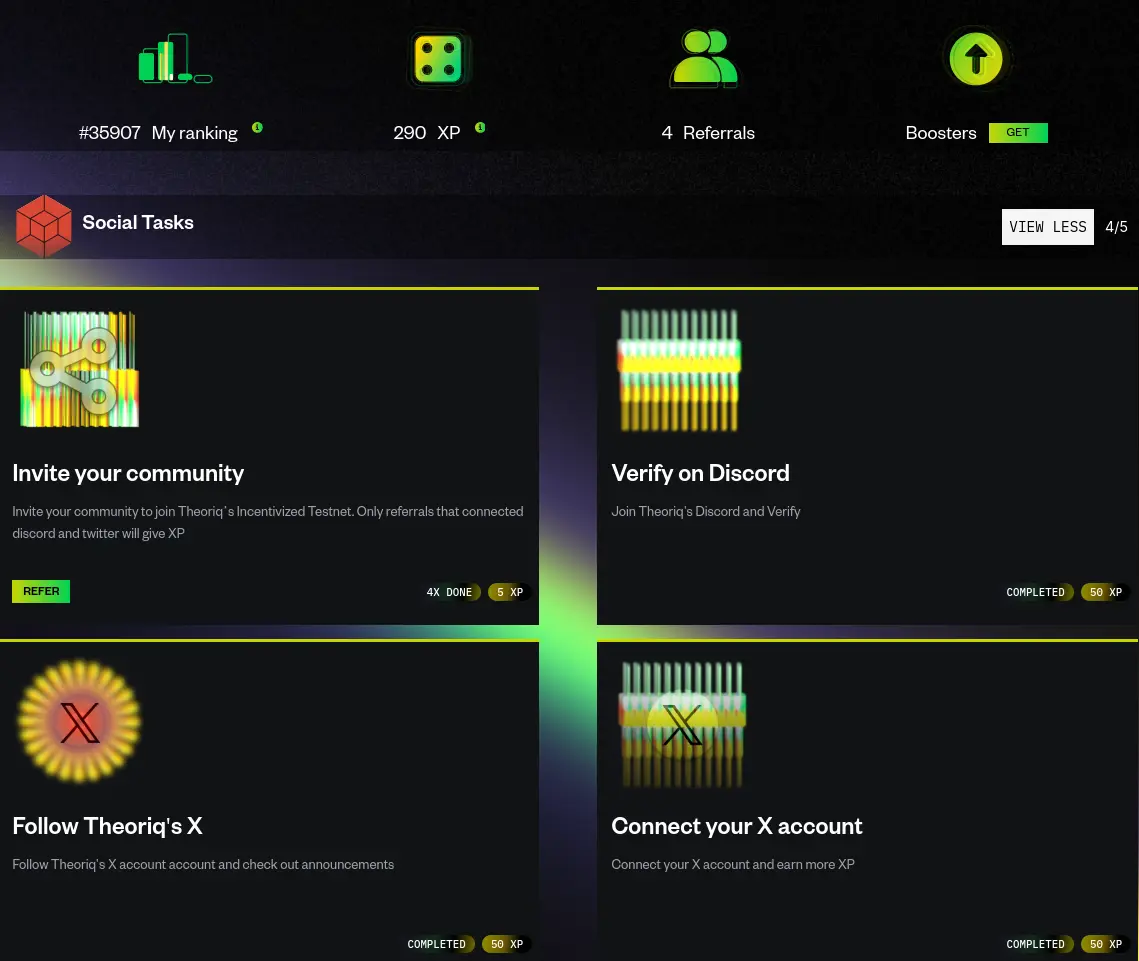Viewport: 1139px width, 961px height.
Task: Click the Boosters up-arrow icon
Action: coord(976,59)
